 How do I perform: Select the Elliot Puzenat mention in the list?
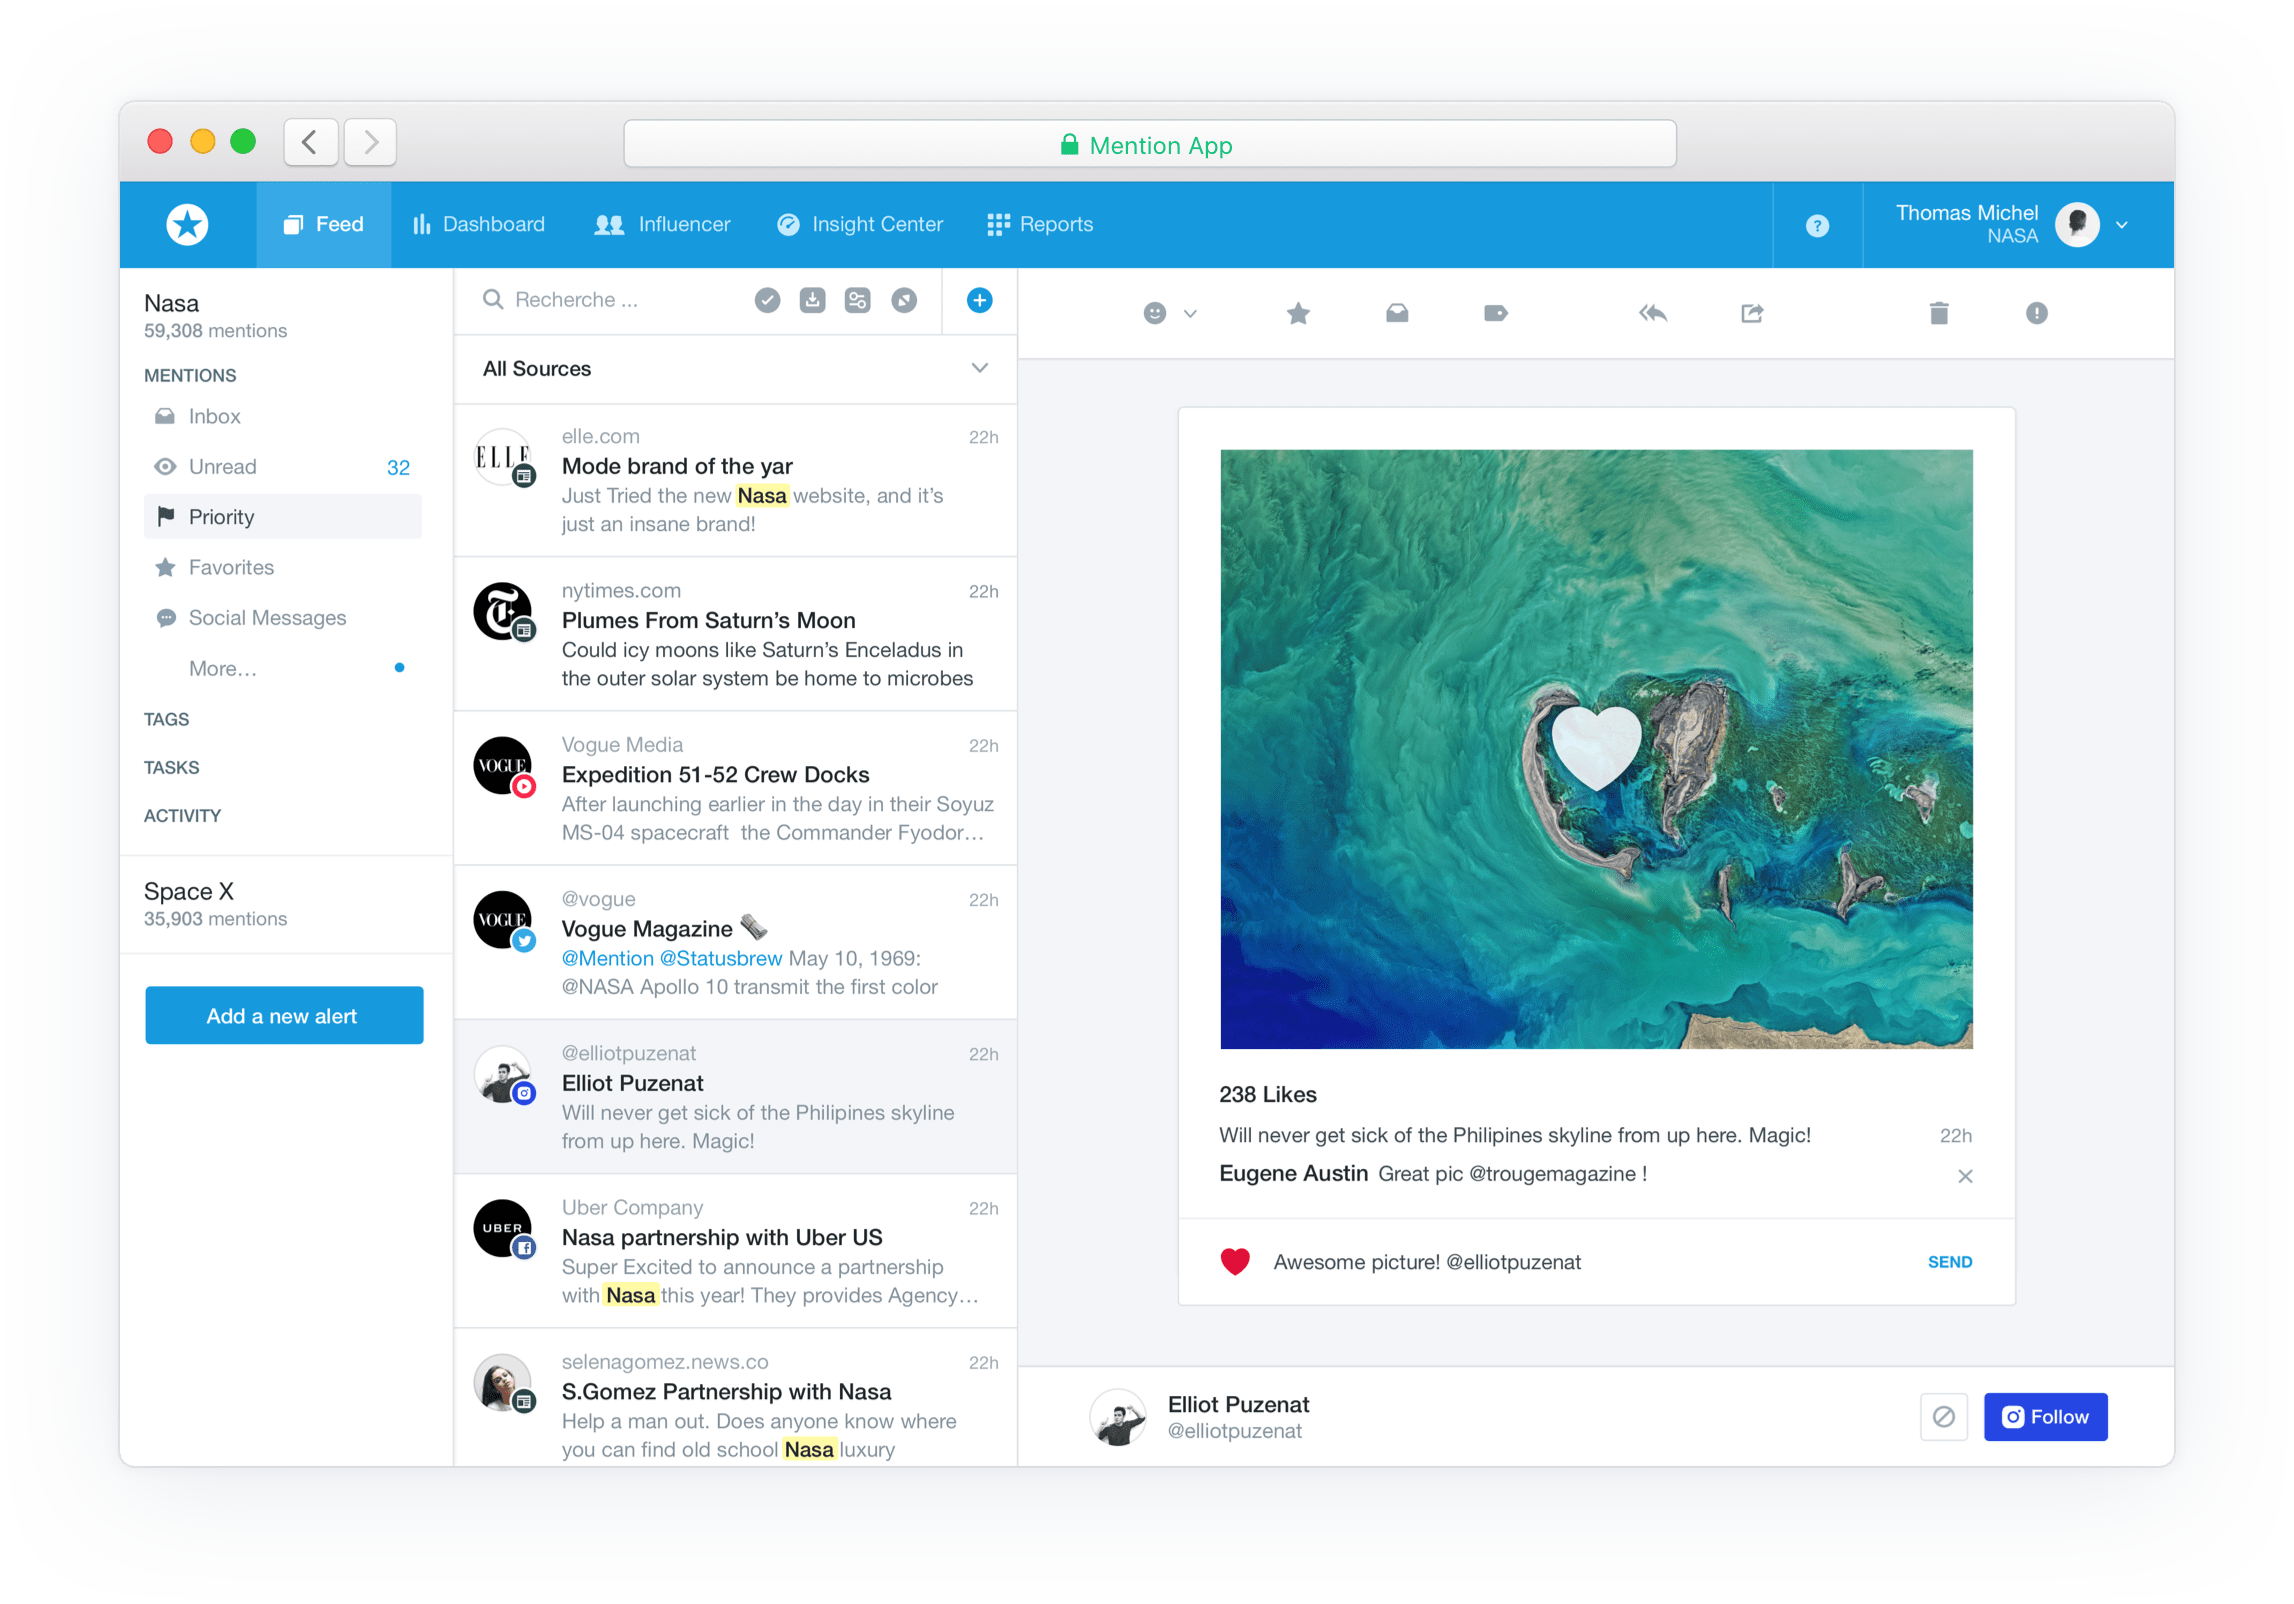click(x=735, y=1097)
